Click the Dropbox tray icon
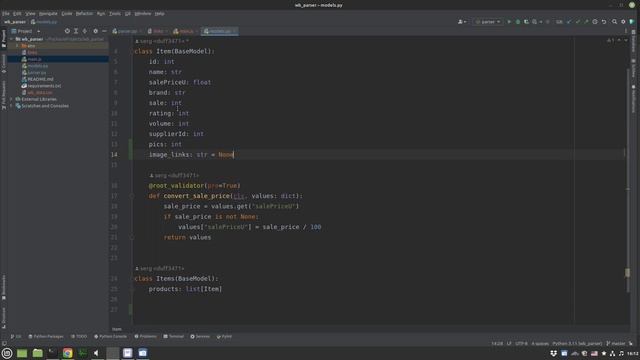This screenshot has height=360, width=640. [553, 353]
